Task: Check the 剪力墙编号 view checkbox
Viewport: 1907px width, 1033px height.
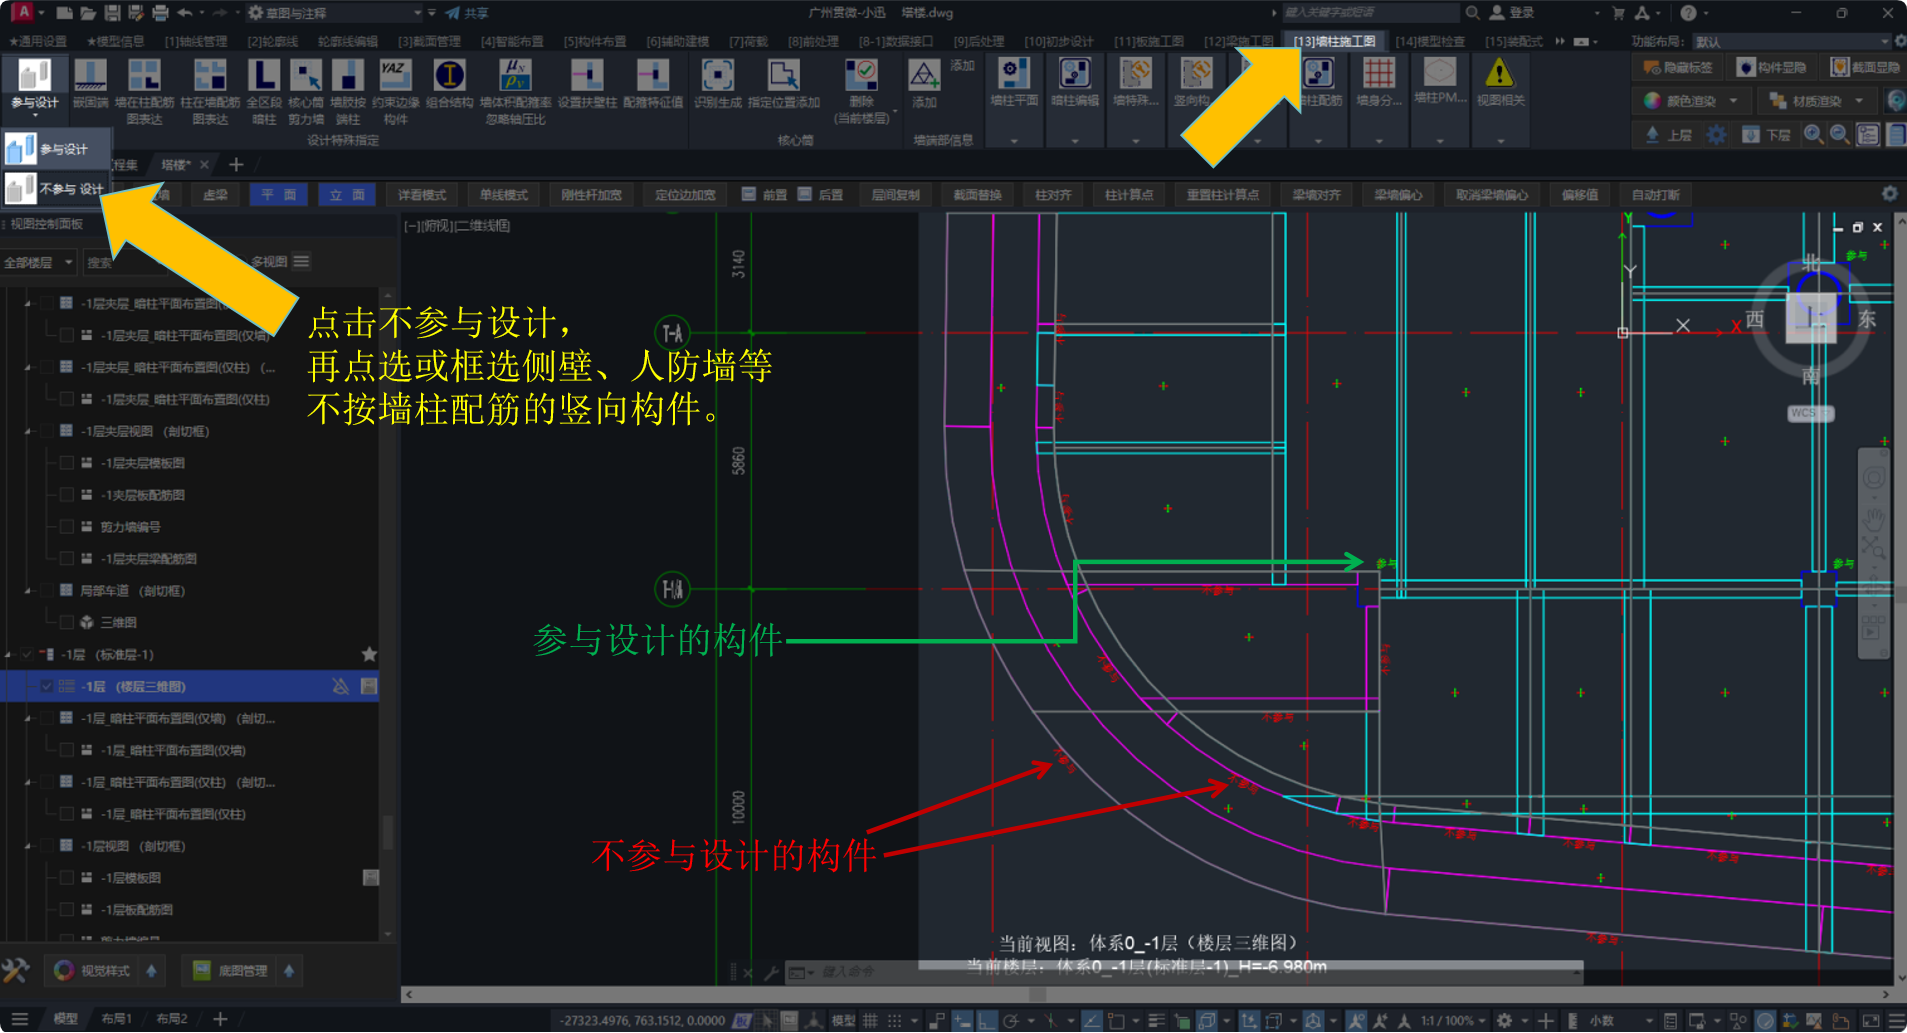Action: coord(67,527)
